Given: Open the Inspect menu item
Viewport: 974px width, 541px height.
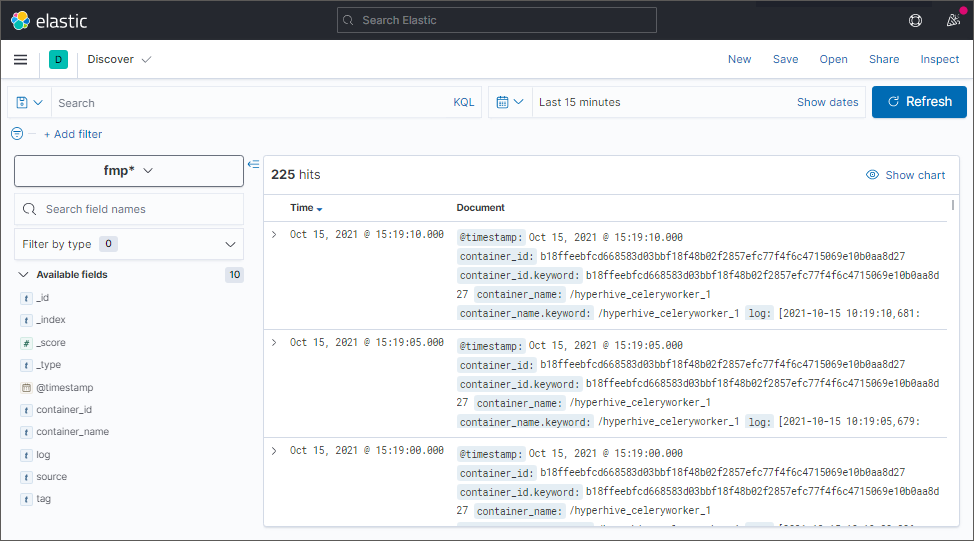Looking at the screenshot, I should (939, 59).
